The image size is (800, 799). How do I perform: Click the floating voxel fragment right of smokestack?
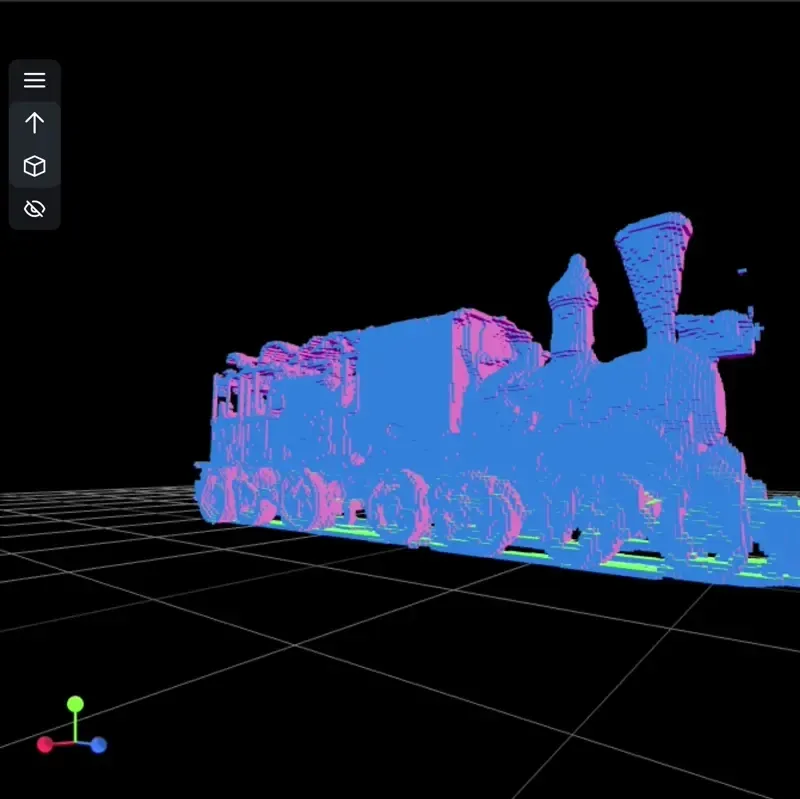pos(741,271)
